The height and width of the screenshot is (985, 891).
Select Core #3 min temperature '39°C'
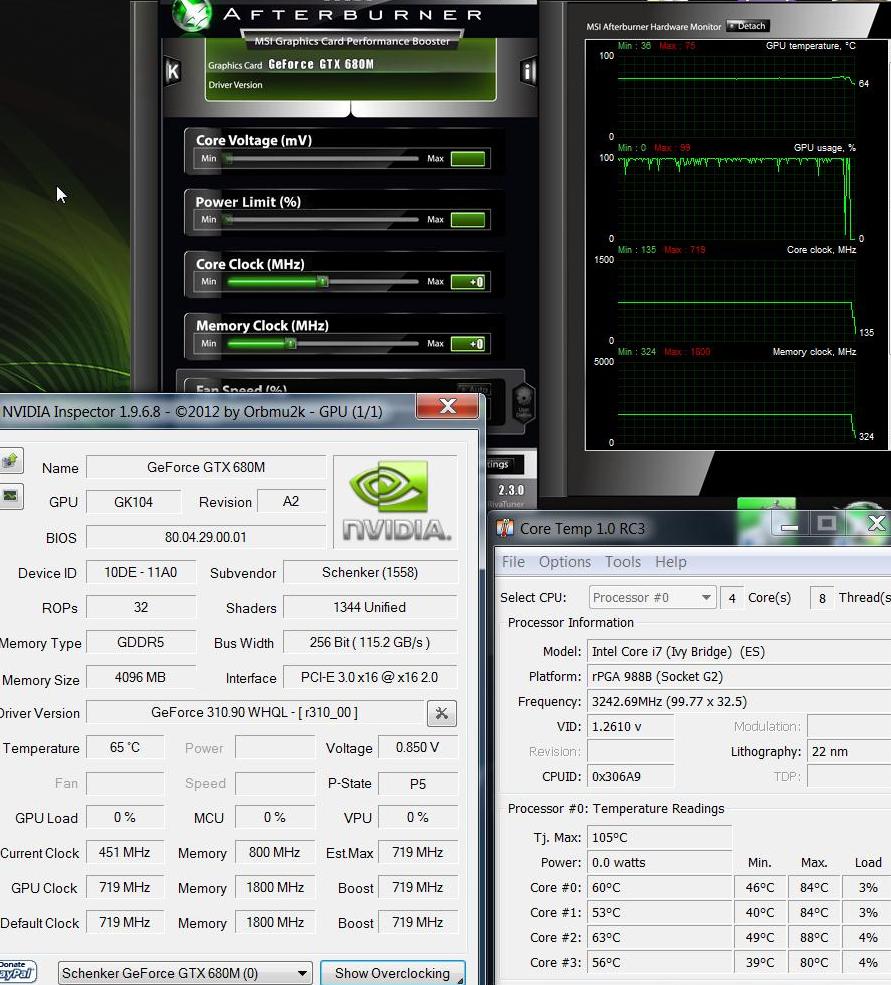[x=760, y=962]
